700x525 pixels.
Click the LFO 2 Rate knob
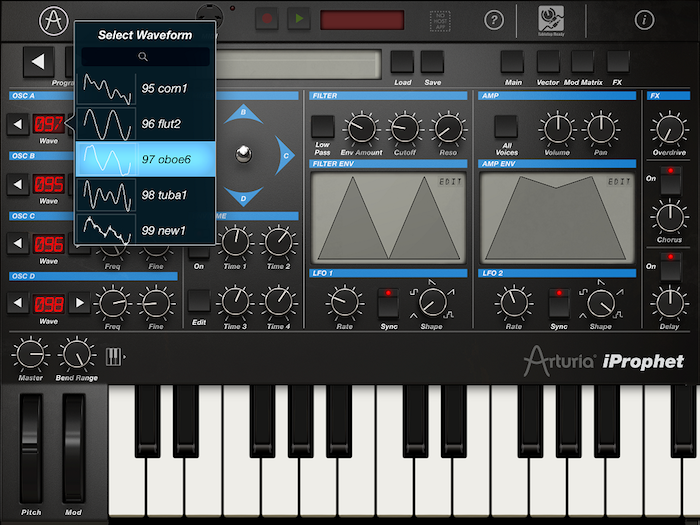(x=513, y=303)
